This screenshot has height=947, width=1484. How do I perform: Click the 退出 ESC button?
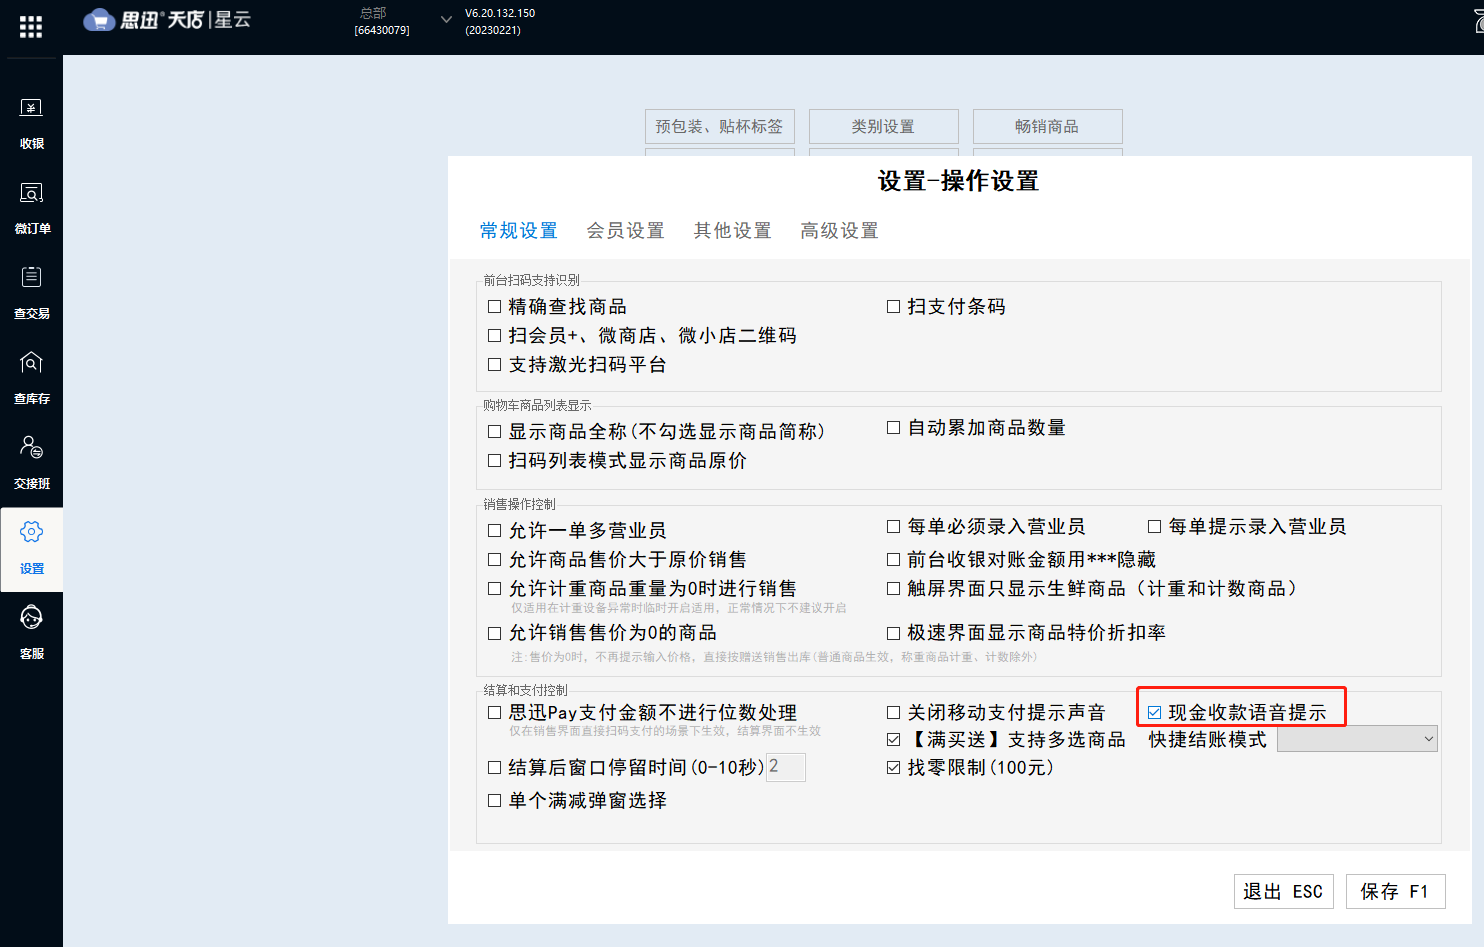point(1283,892)
